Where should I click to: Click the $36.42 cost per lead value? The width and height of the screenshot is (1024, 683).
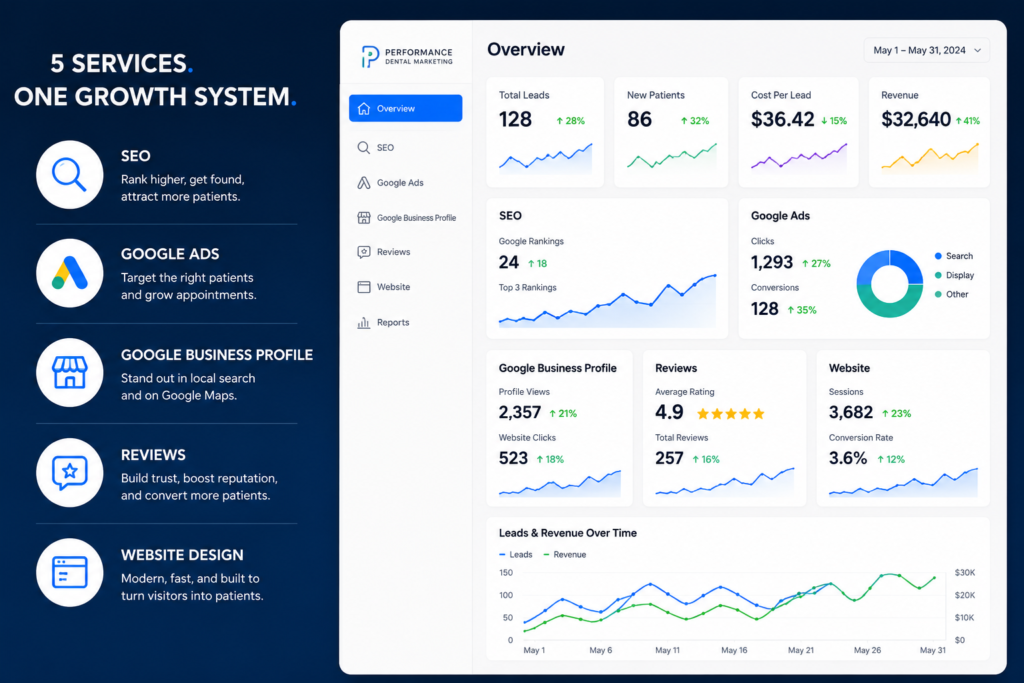tap(782, 119)
